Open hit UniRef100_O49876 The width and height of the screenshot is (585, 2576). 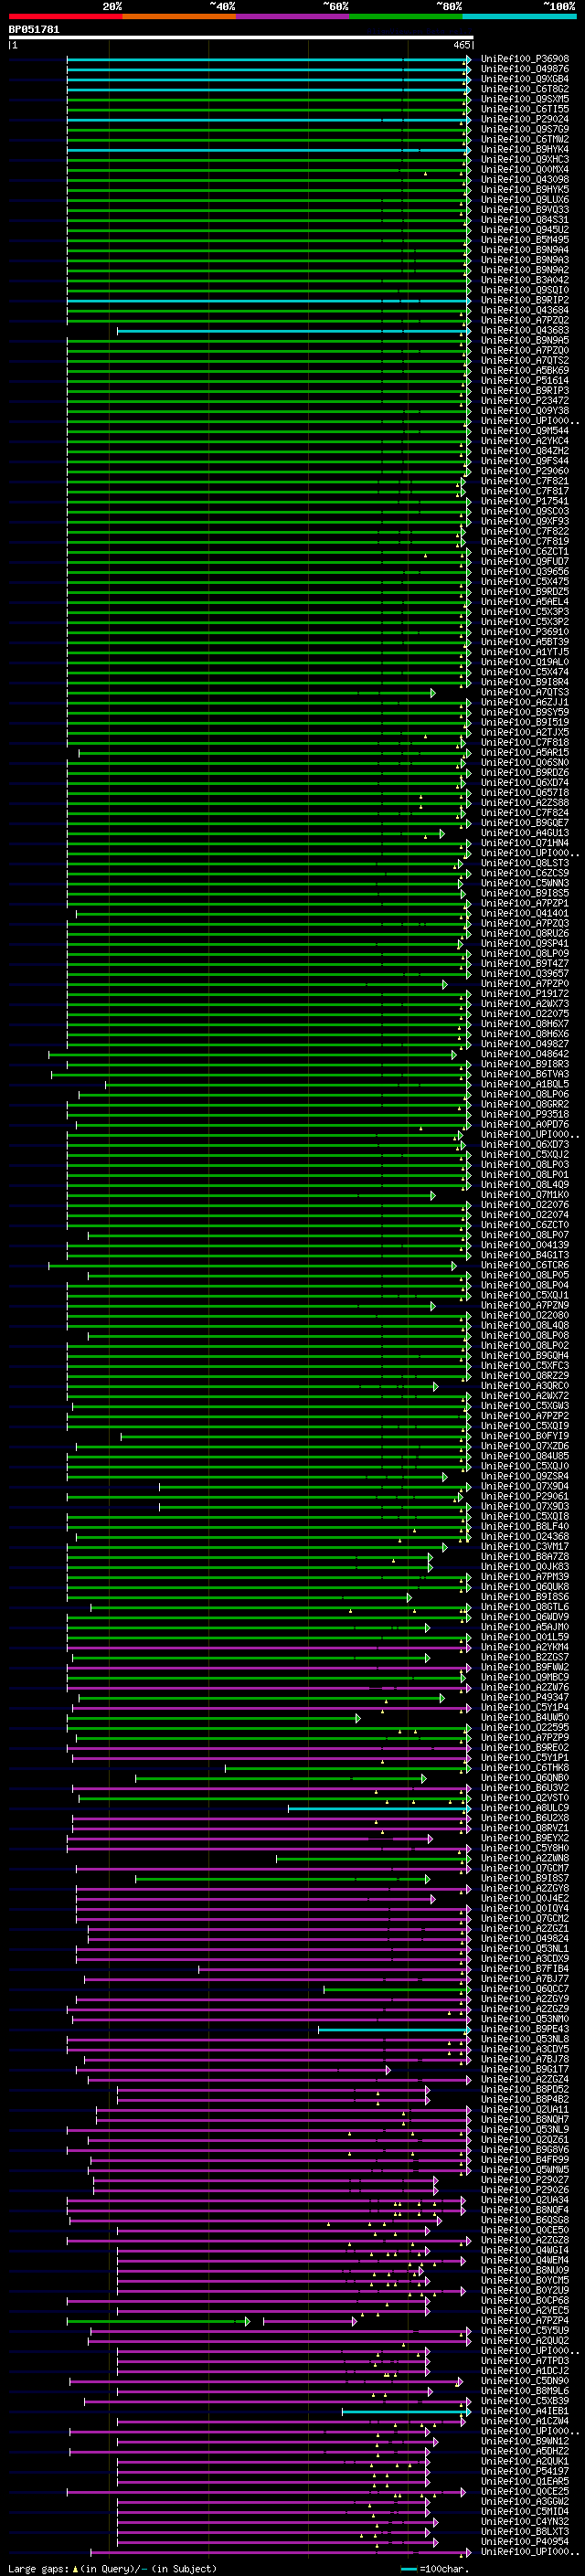[525, 69]
